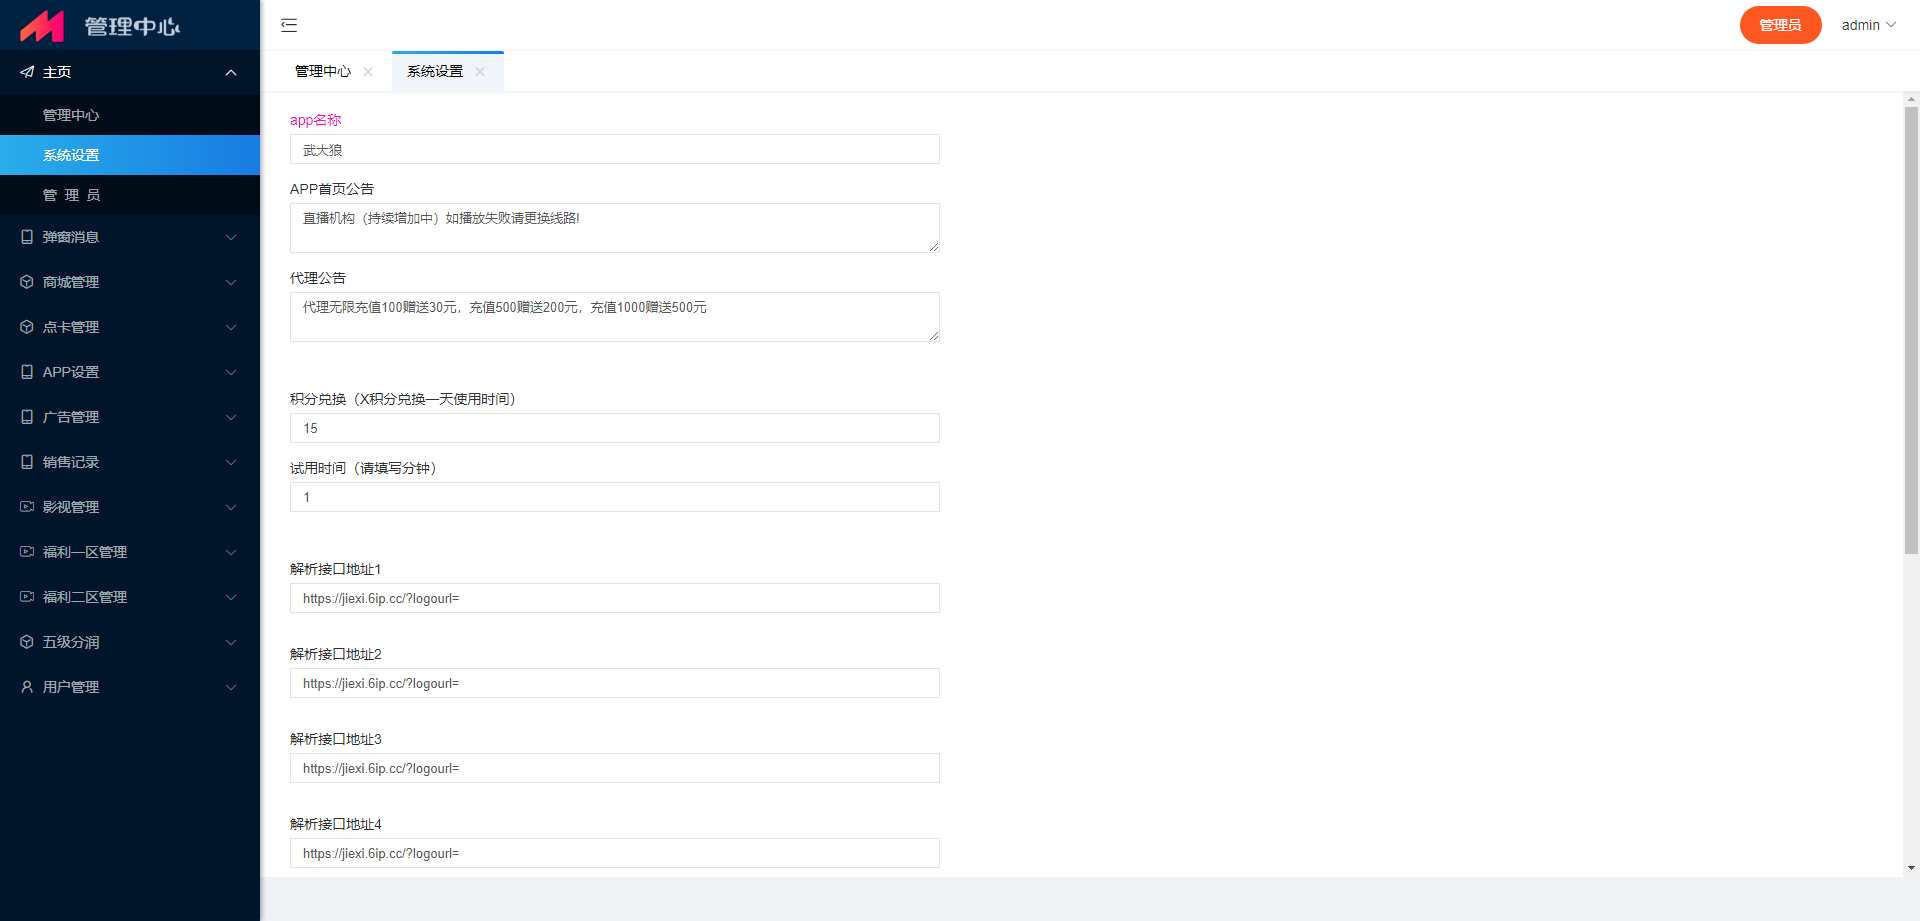Expand the APP设置 submenu arrow

231,372
